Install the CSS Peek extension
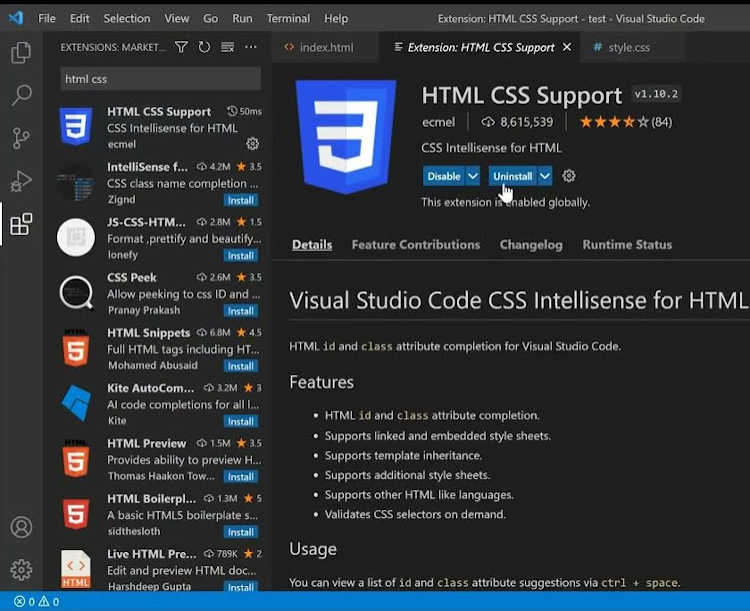 click(x=241, y=311)
